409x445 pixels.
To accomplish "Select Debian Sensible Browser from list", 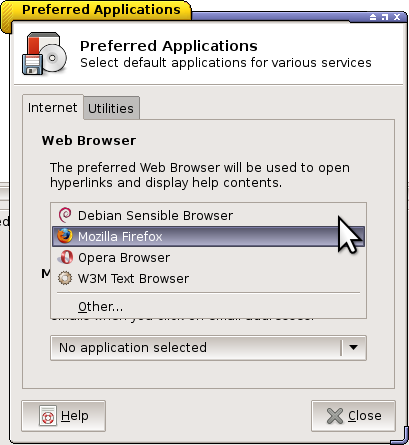I will (208, 215).
